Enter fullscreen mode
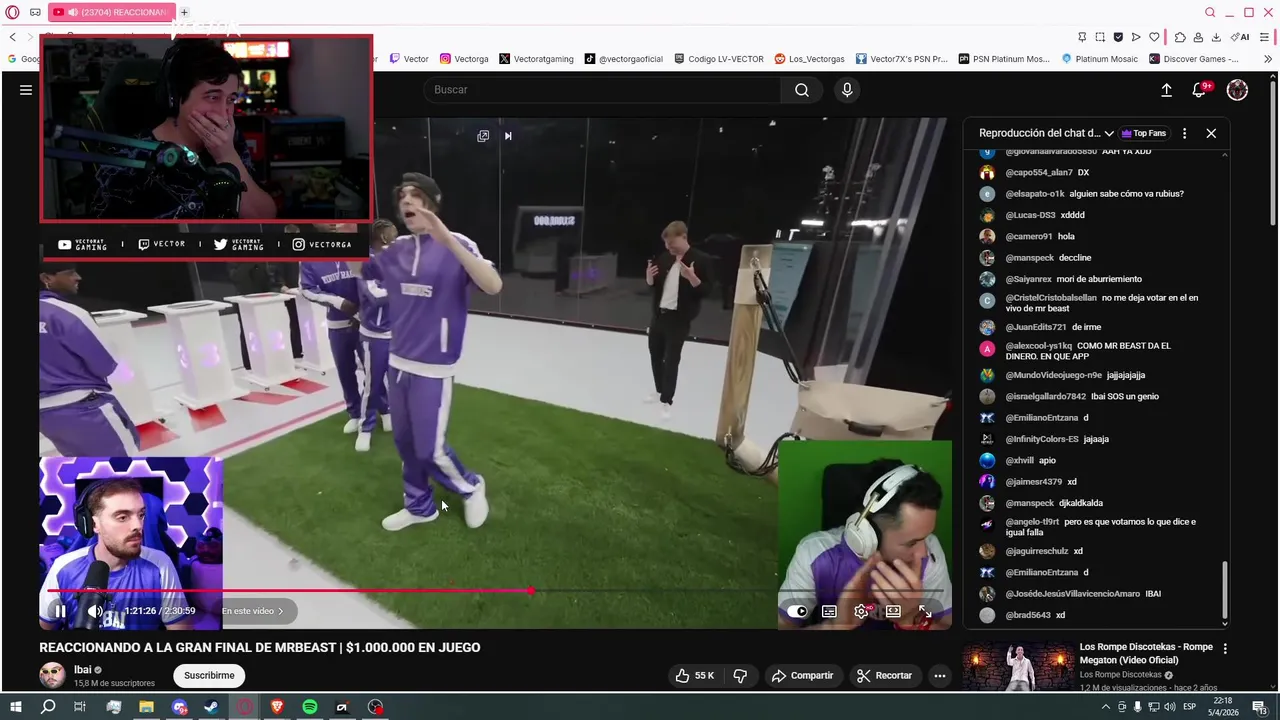 click(x=925, y=611)
